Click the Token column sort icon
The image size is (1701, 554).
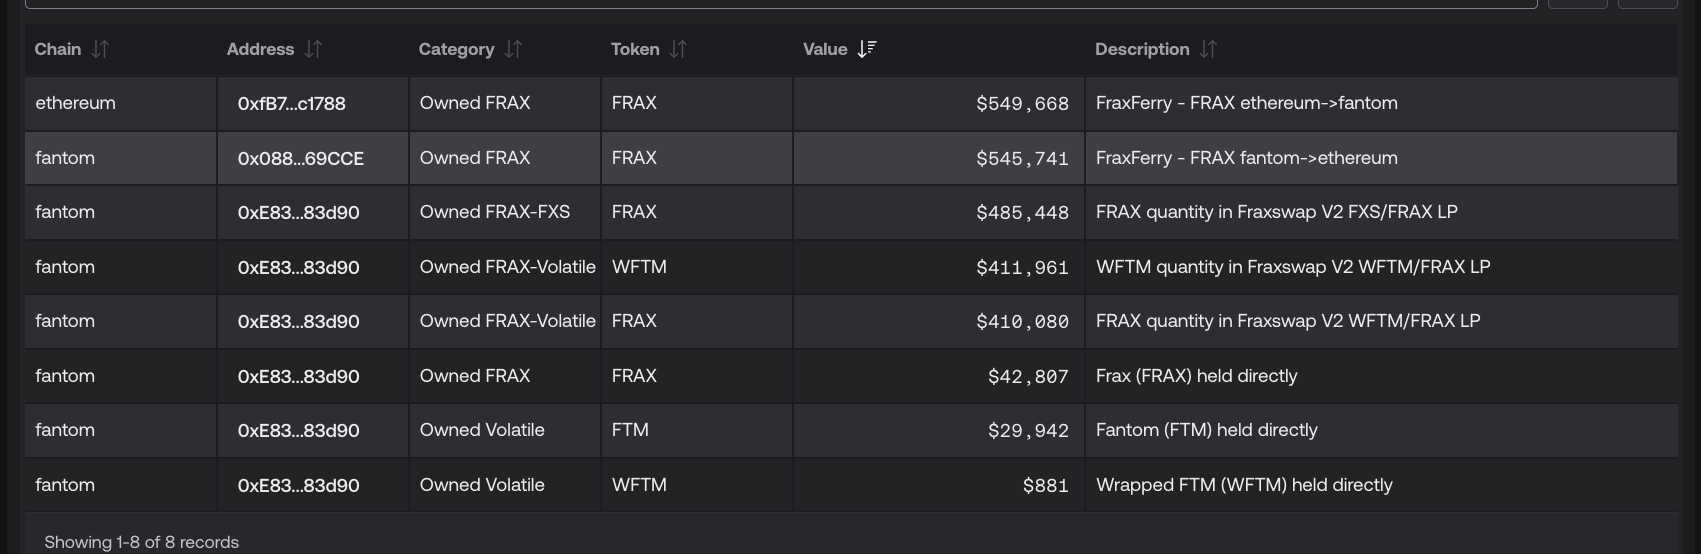click(x=678, y=49)
